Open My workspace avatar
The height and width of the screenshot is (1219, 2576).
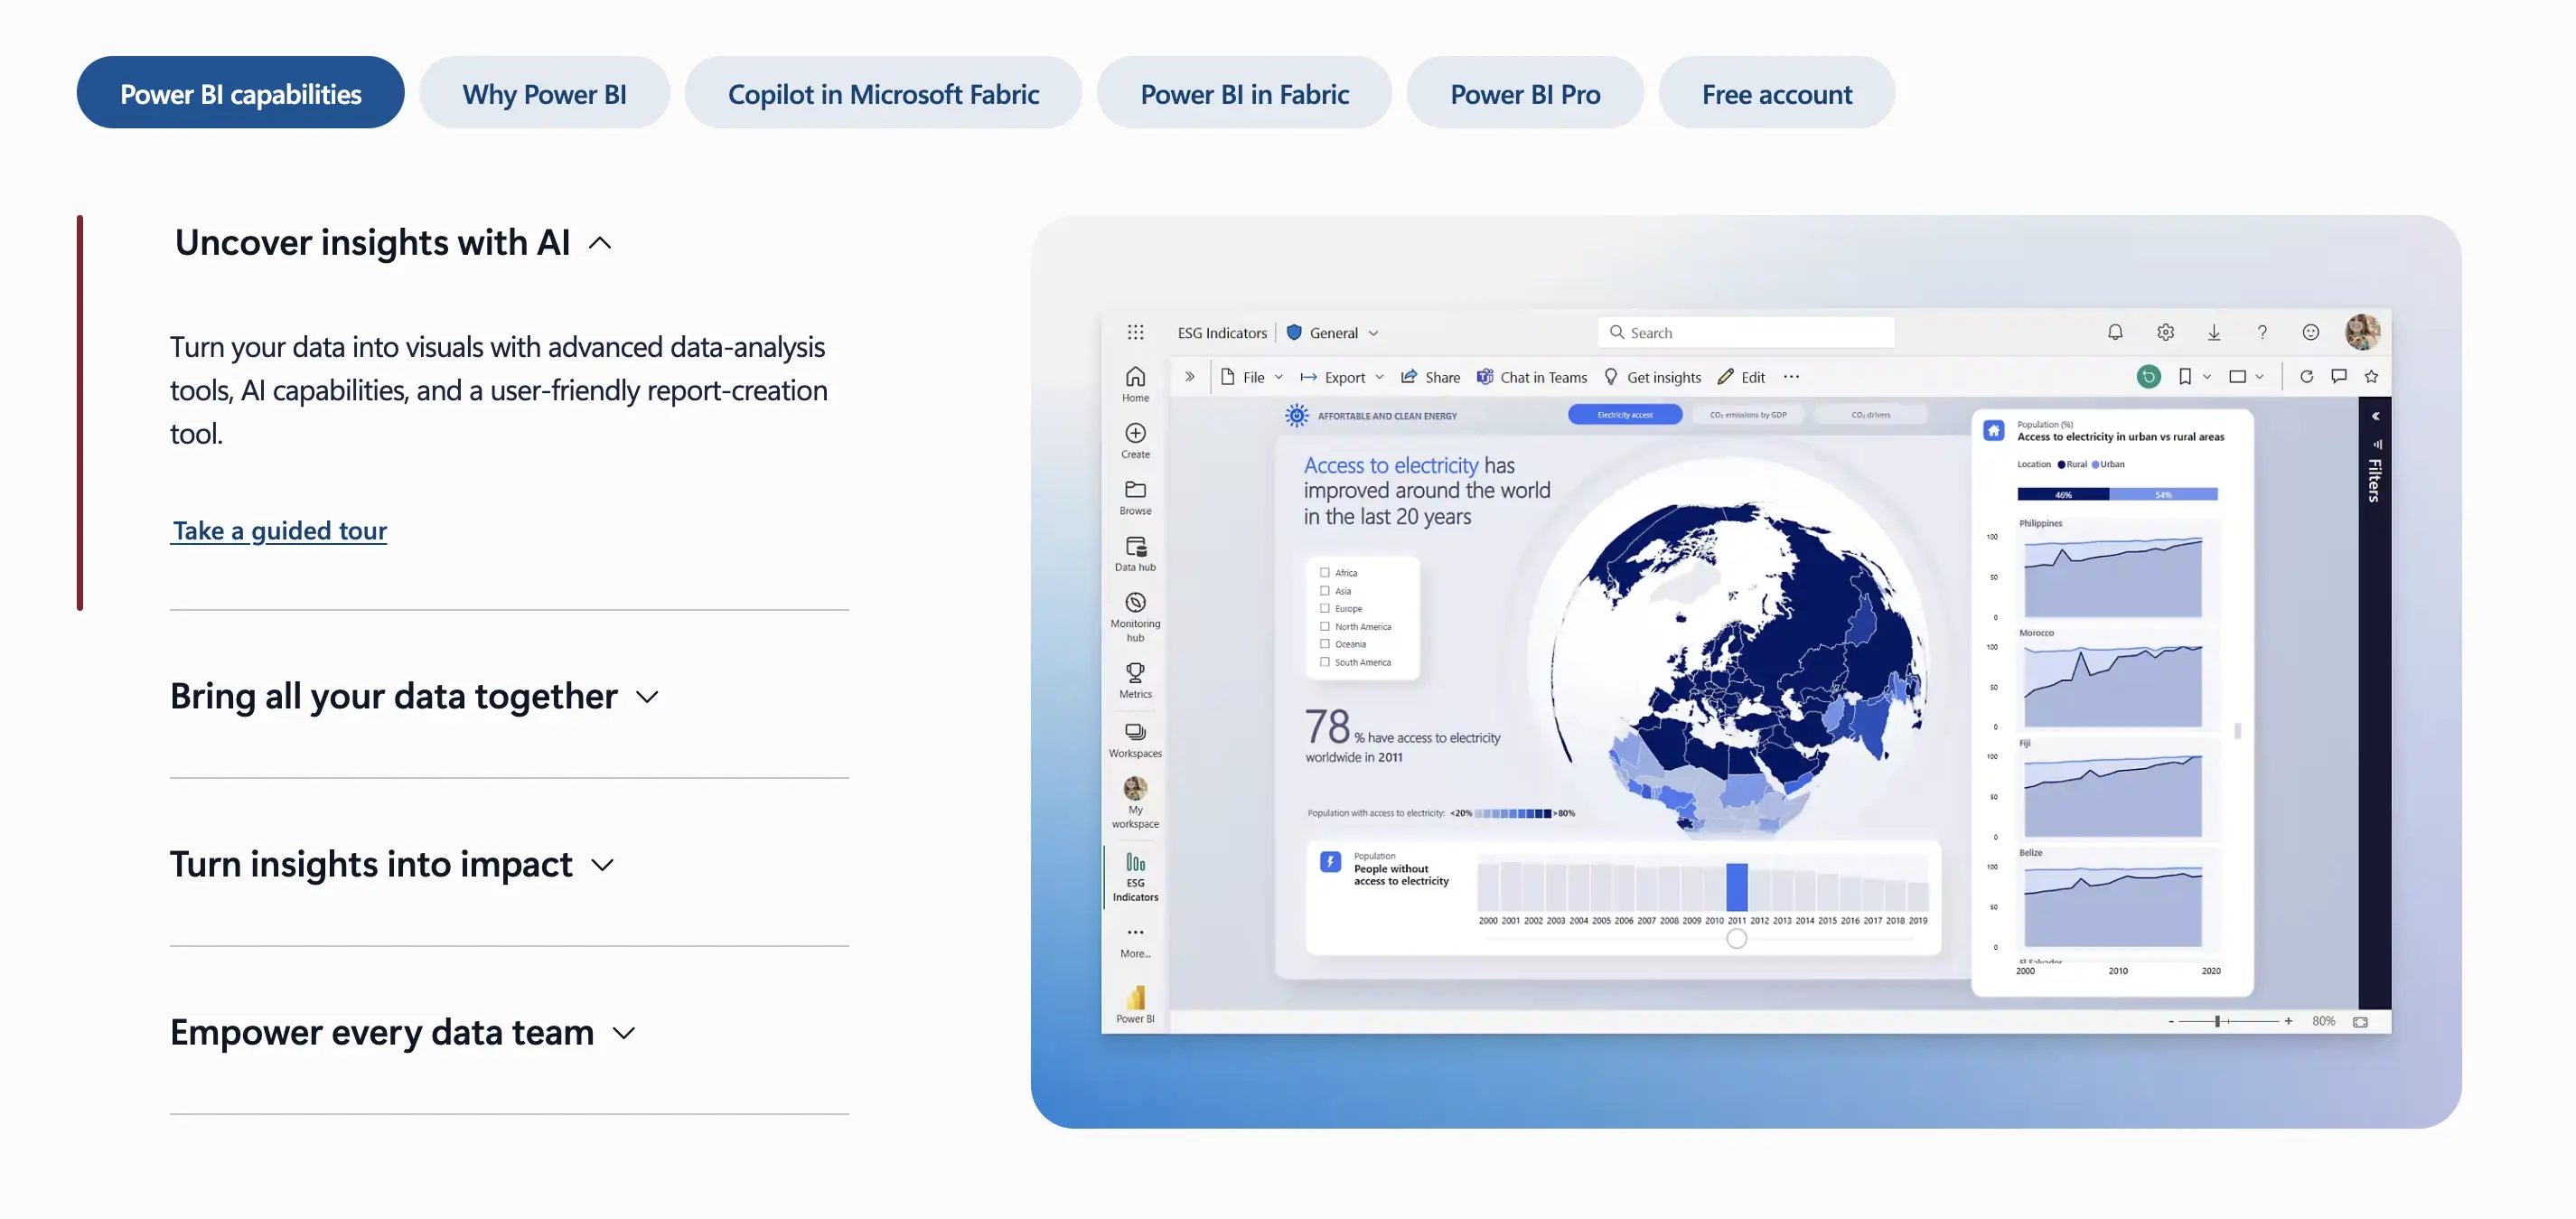pos(1135,788)
